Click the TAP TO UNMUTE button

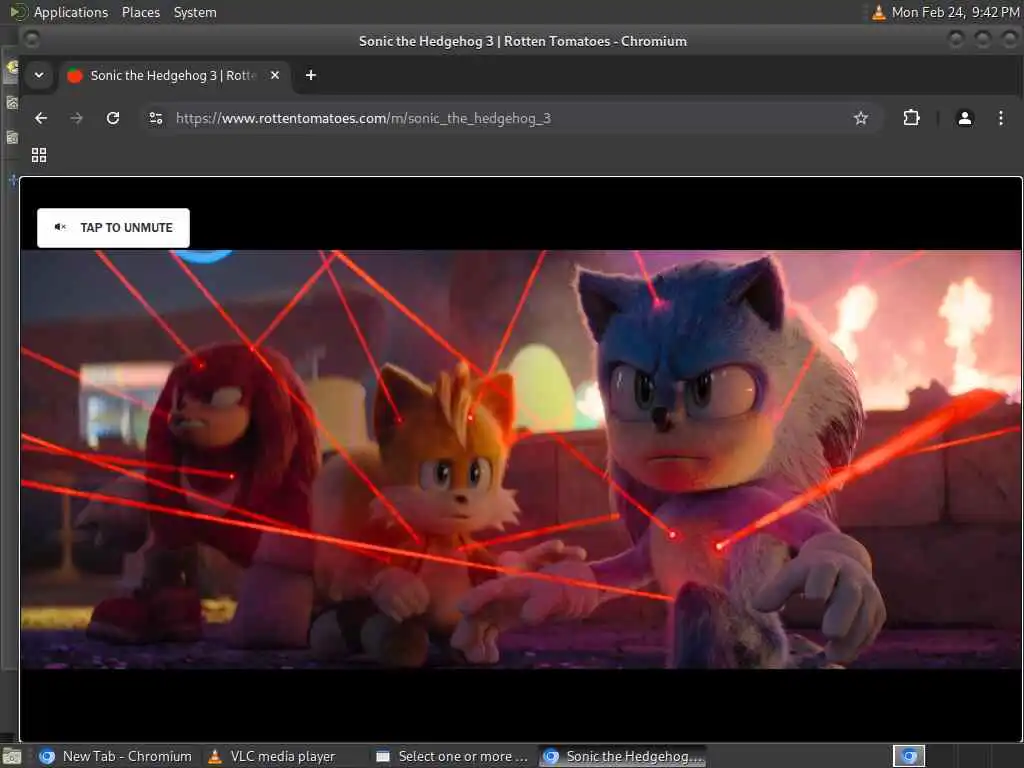pos(113,228)
